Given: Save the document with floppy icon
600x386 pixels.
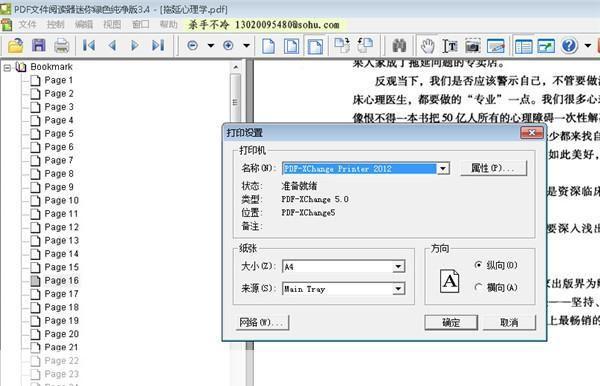Looking at the screenshot, I should pos(38,46).
